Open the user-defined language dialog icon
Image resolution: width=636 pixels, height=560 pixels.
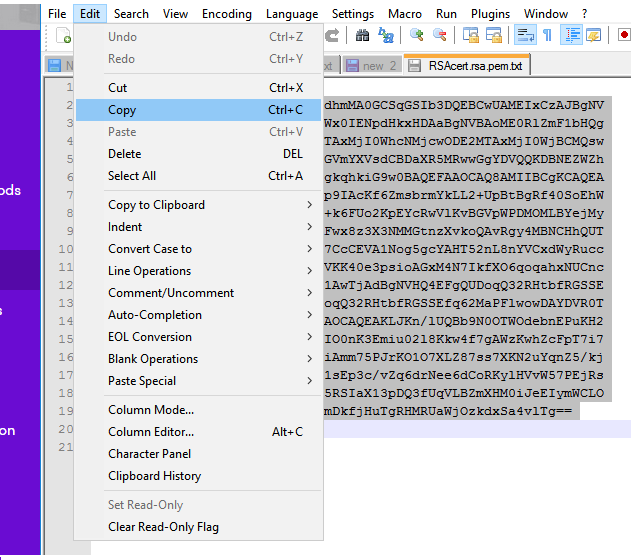click(x=594, y=35)
